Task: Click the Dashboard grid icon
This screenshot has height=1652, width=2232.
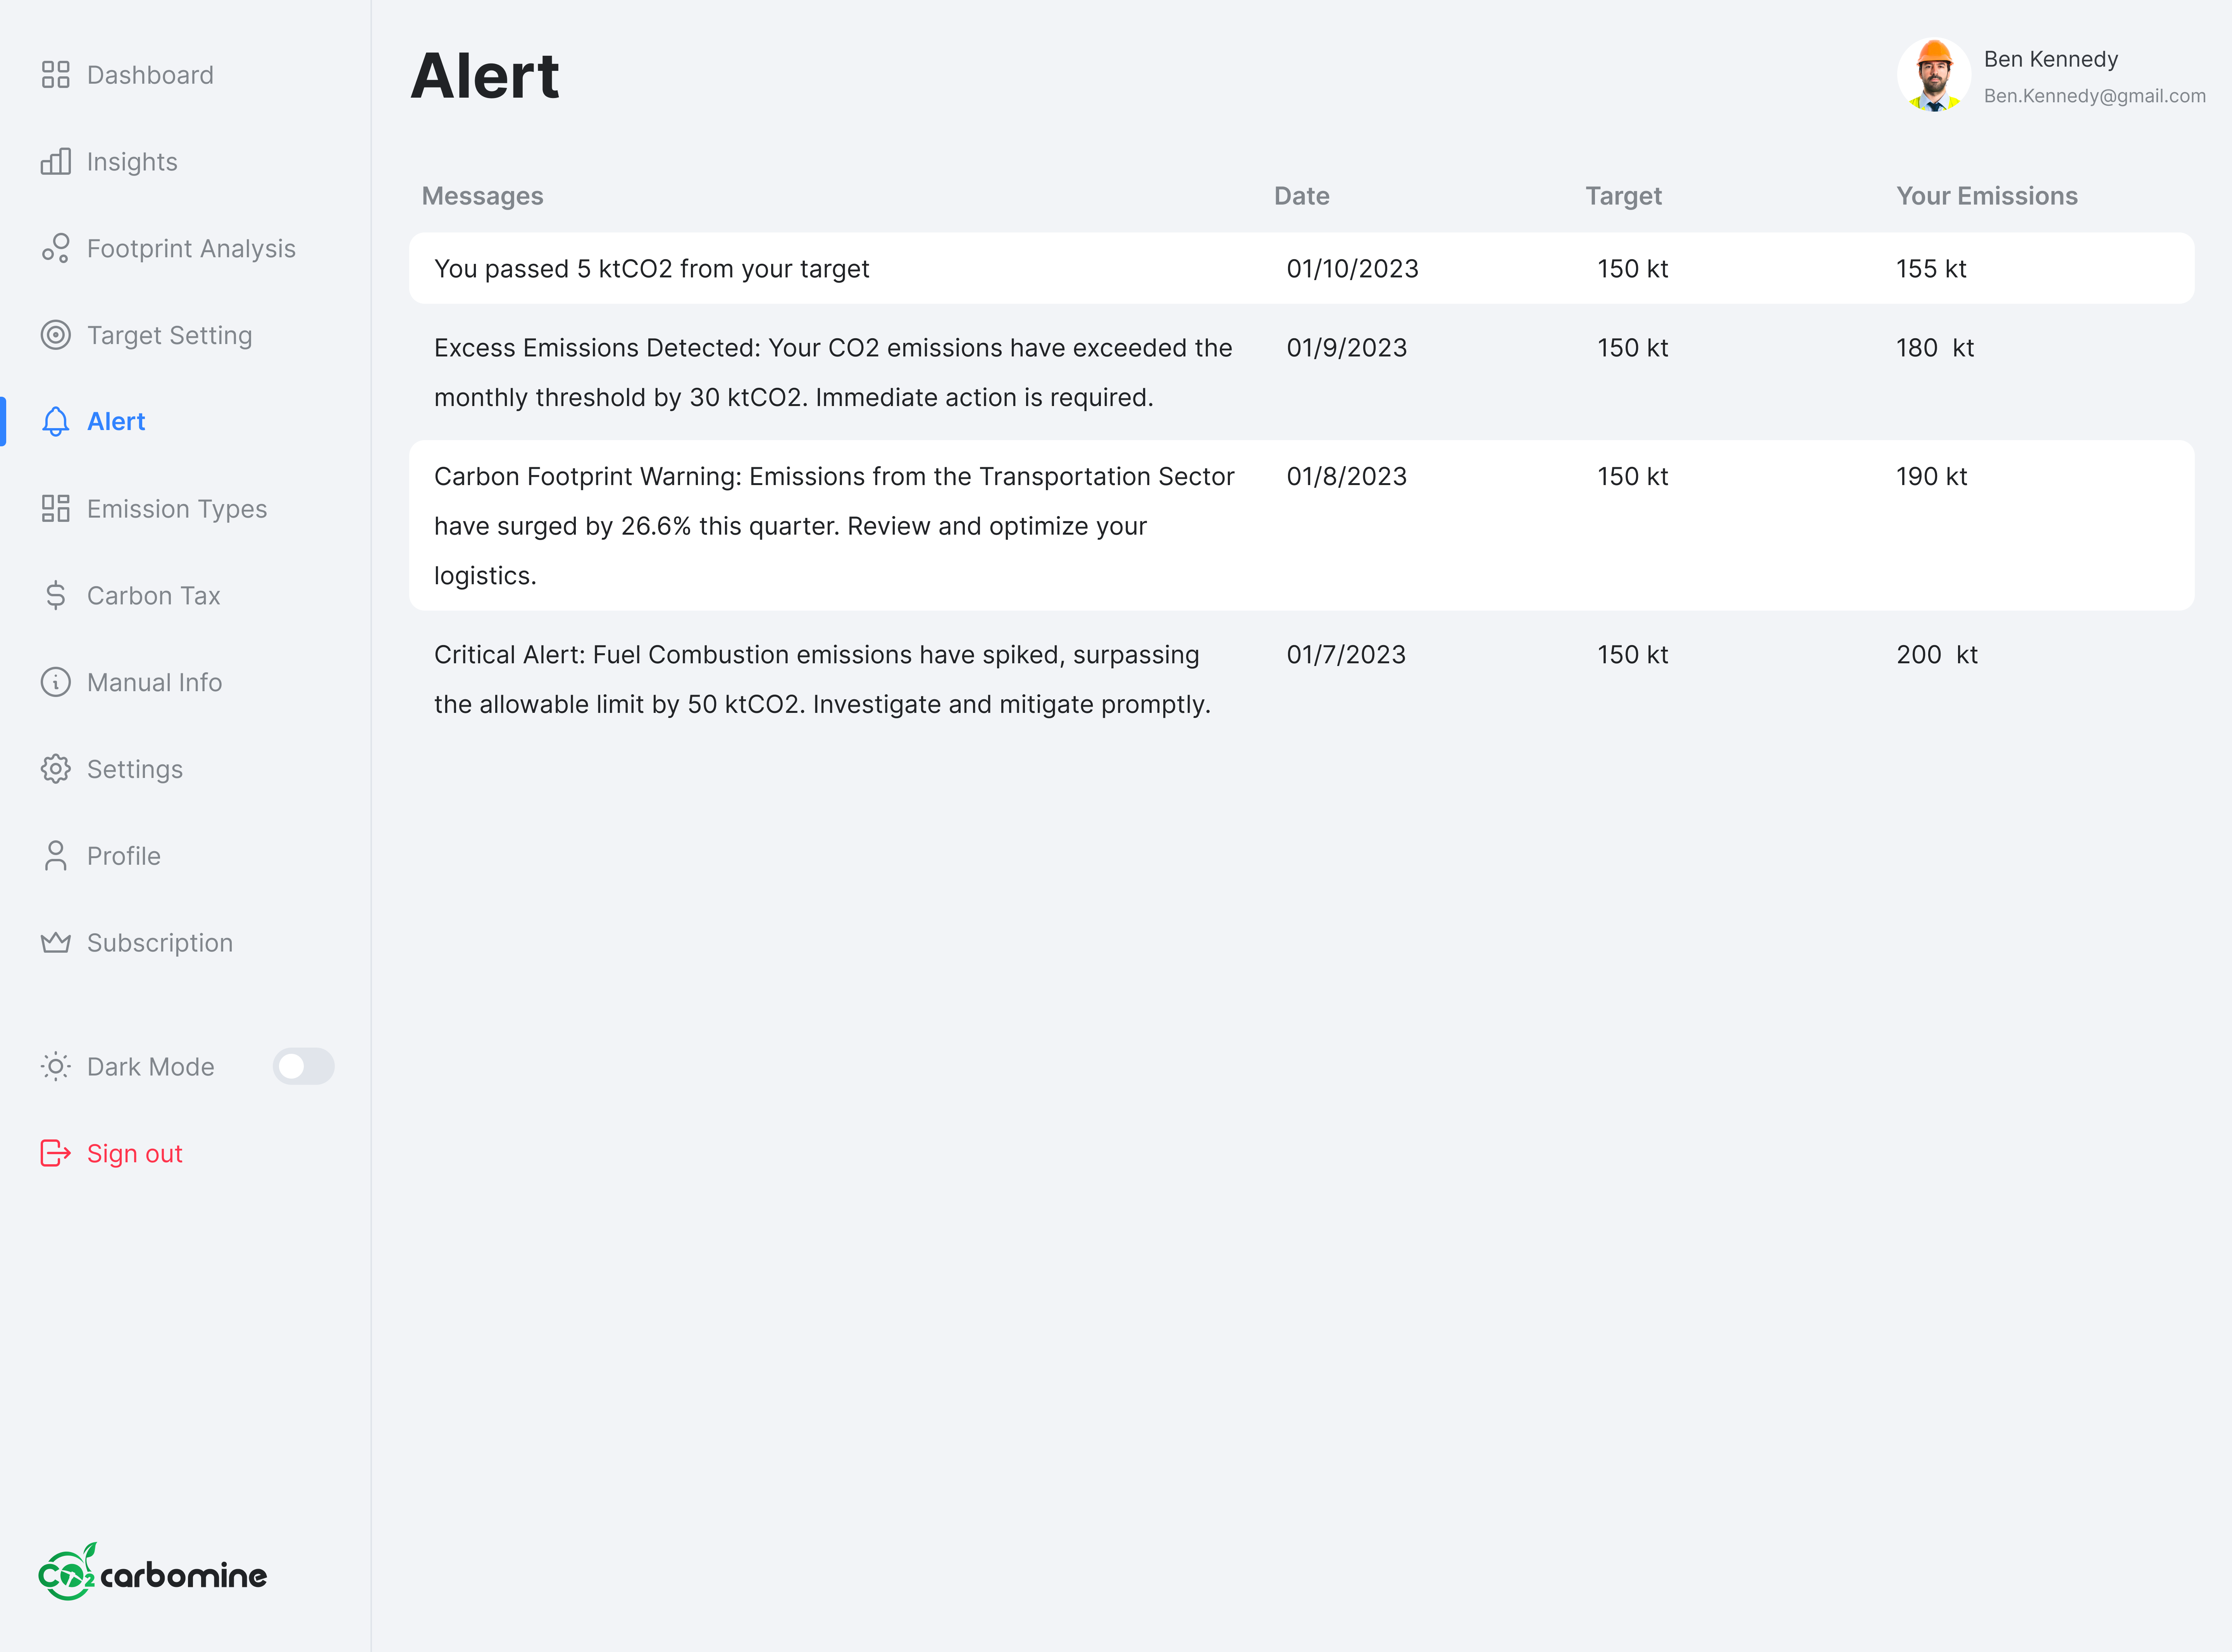Action: (x=55, y=75)
